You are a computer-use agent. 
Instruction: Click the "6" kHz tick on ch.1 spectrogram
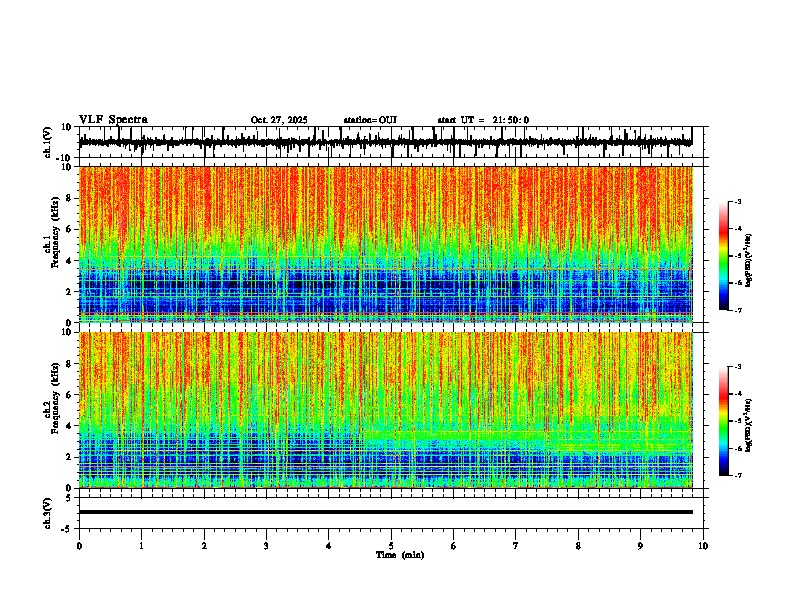click(70, 229)
